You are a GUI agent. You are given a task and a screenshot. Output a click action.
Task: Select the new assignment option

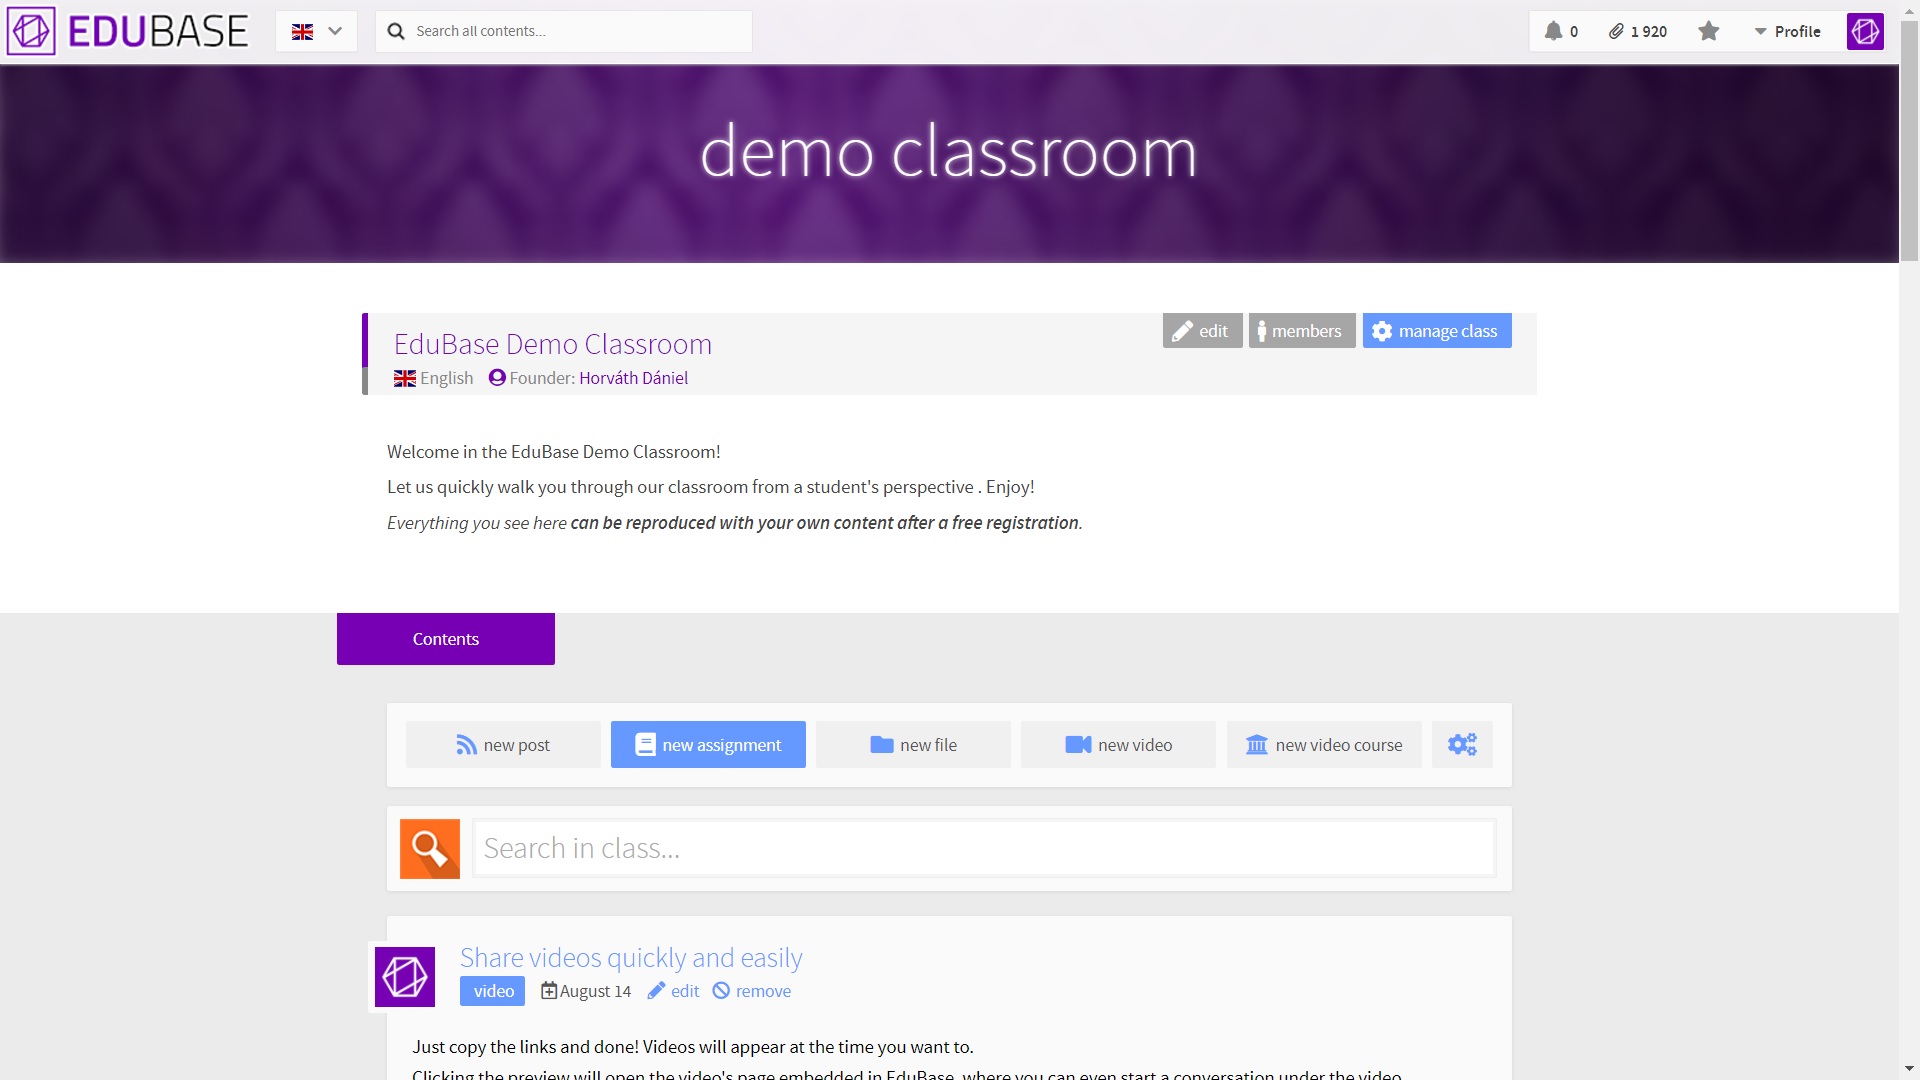point(707,744)
